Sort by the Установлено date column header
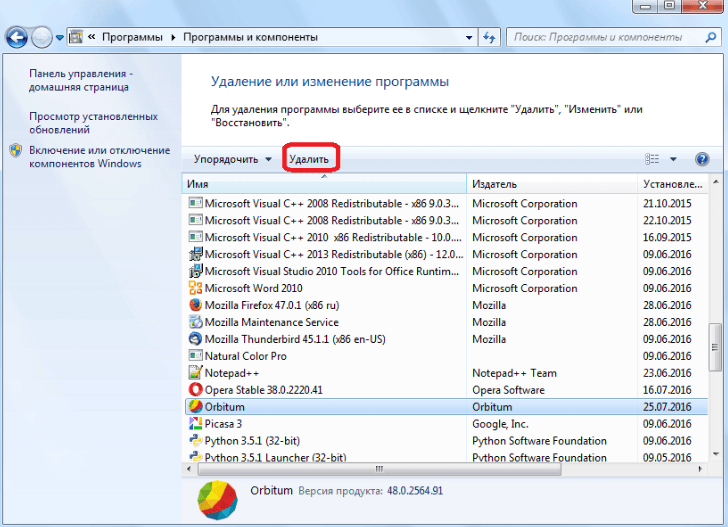The image size is (728, 527). (x=673, y=184)
